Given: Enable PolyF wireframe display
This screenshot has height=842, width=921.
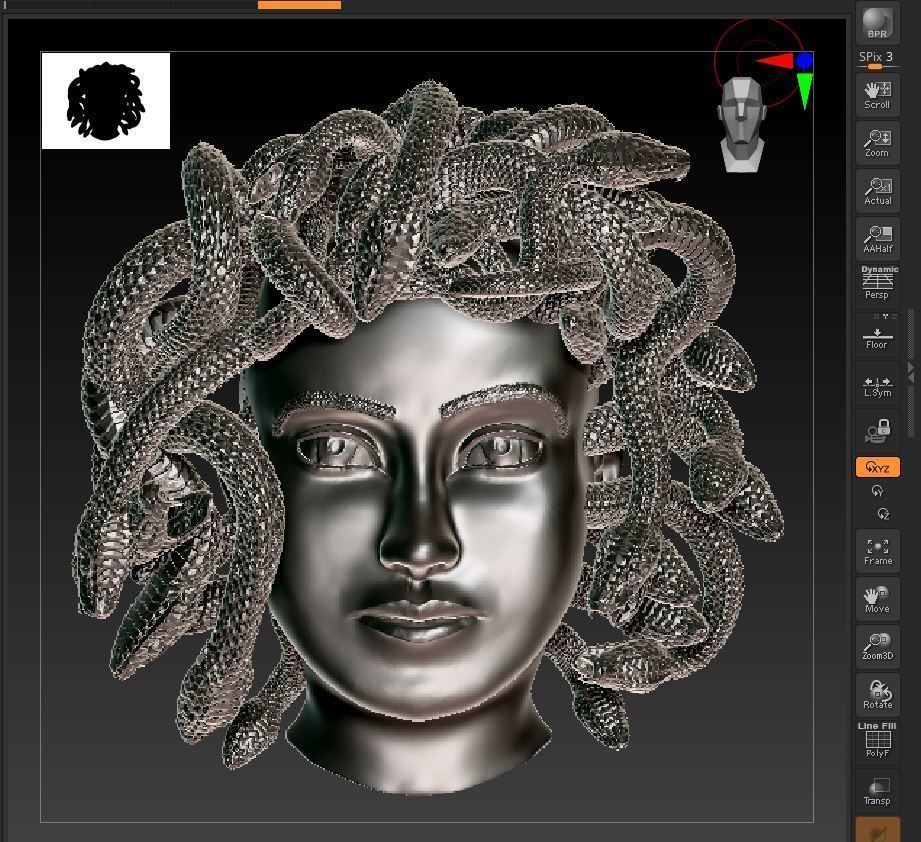Looking at the screenshot, I should click(876, 741).
